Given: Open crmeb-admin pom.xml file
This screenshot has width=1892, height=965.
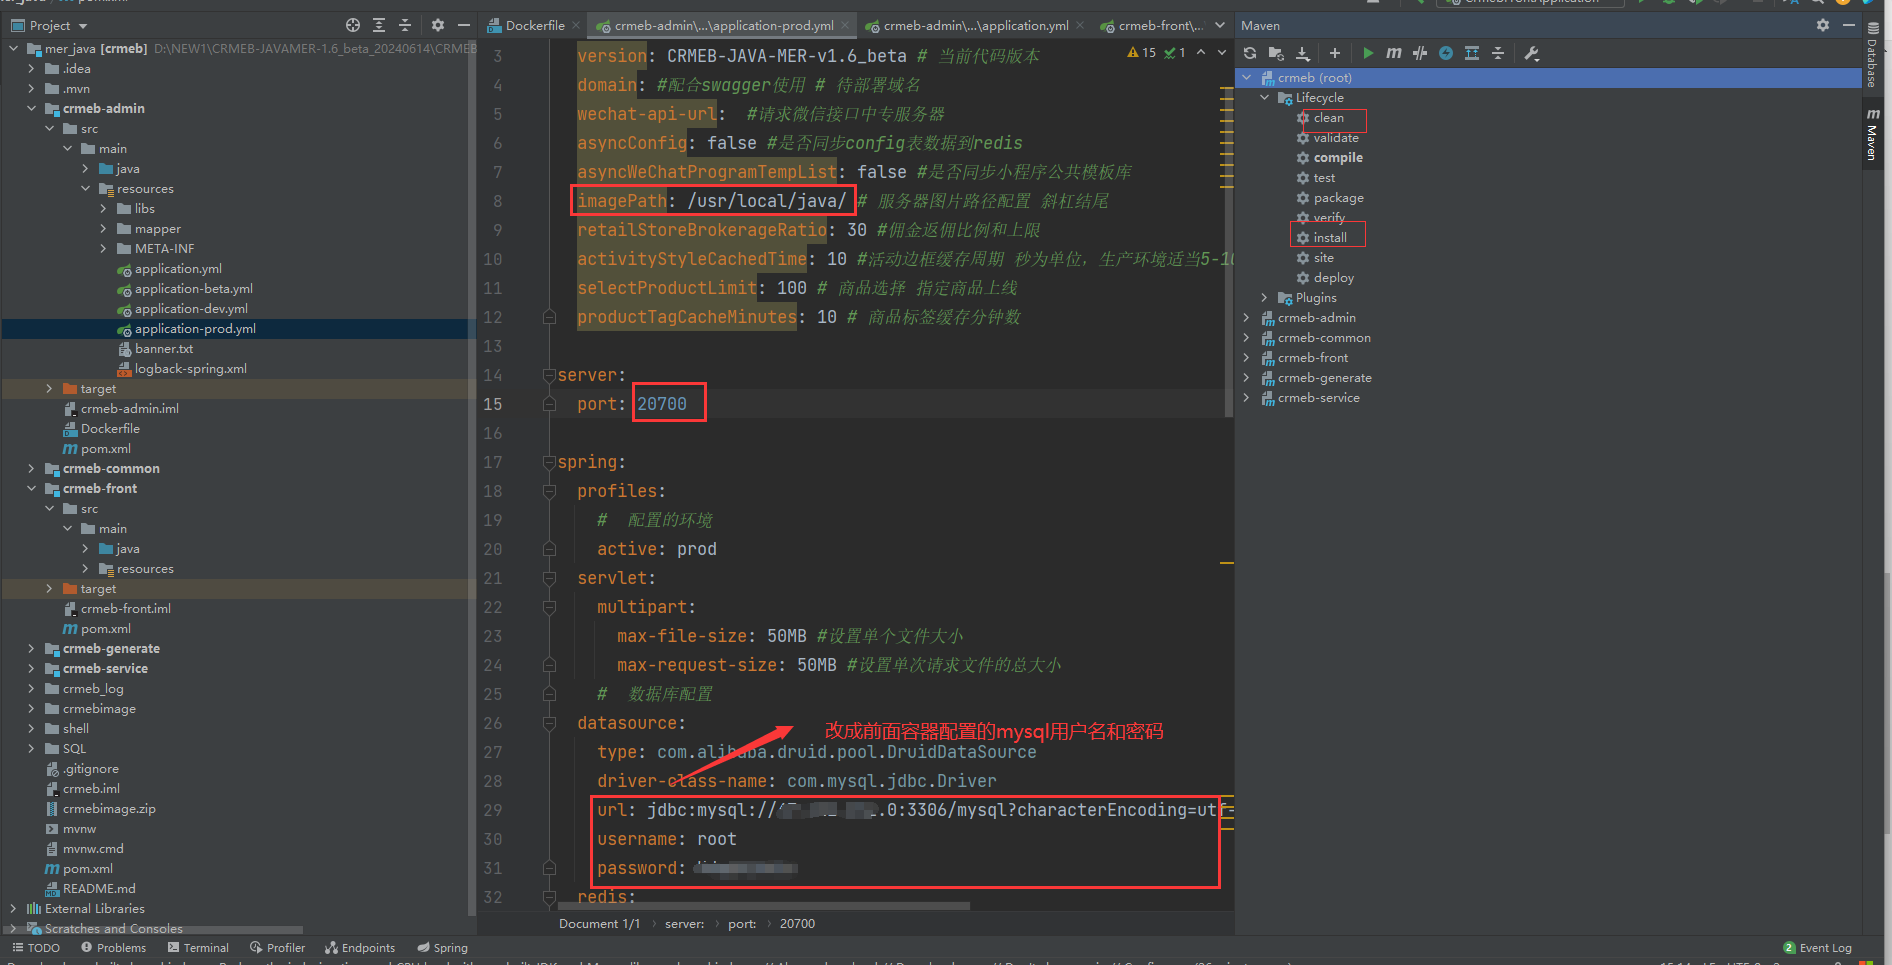Looking at the screenshot, I should [105, 449].
